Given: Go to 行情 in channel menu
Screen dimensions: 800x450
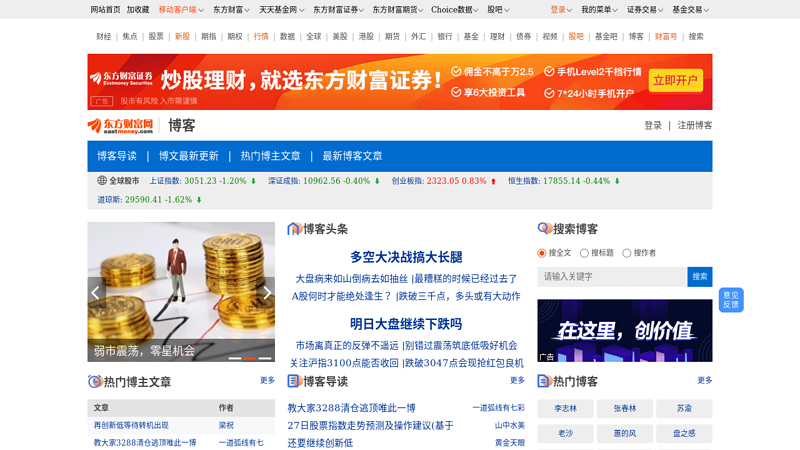Looking at the screenshot, I should 261,36.
